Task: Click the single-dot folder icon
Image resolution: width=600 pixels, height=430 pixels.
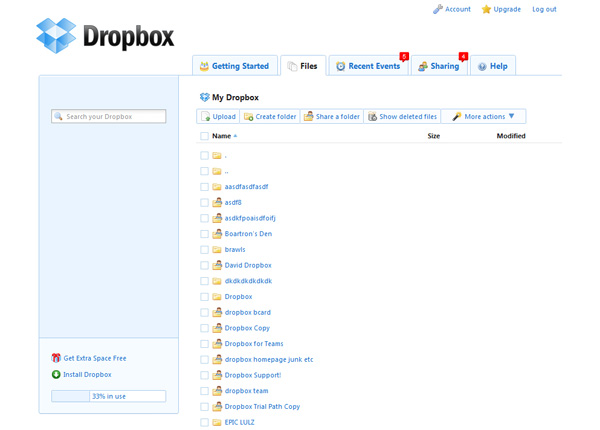Action: click(x=217, y=155)
